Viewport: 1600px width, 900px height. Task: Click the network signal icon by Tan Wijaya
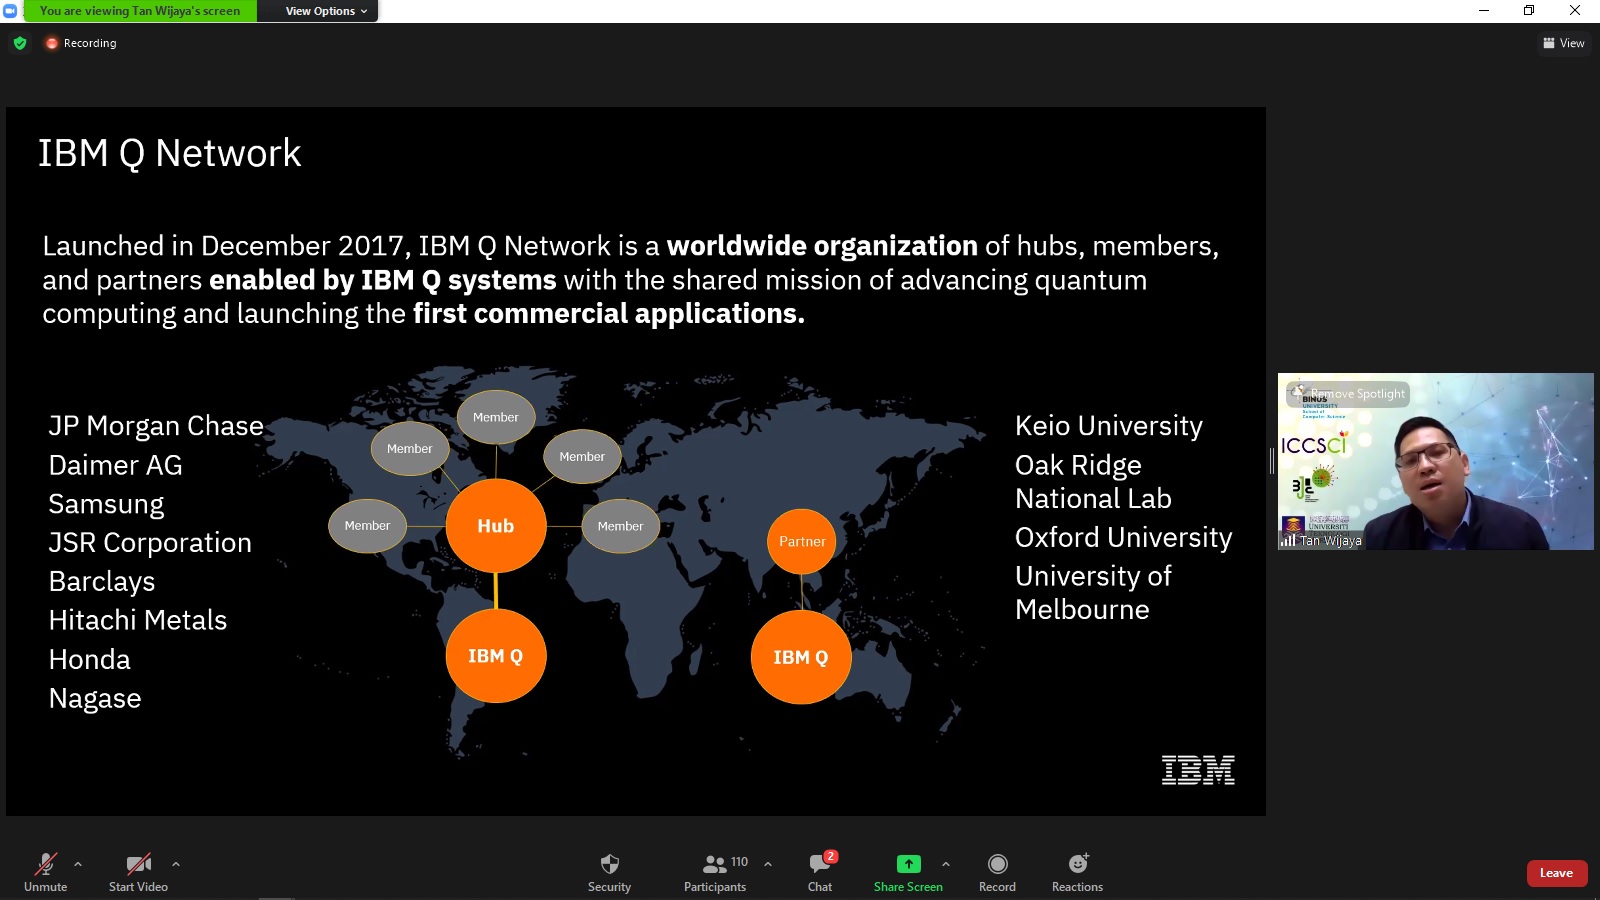1289,540
